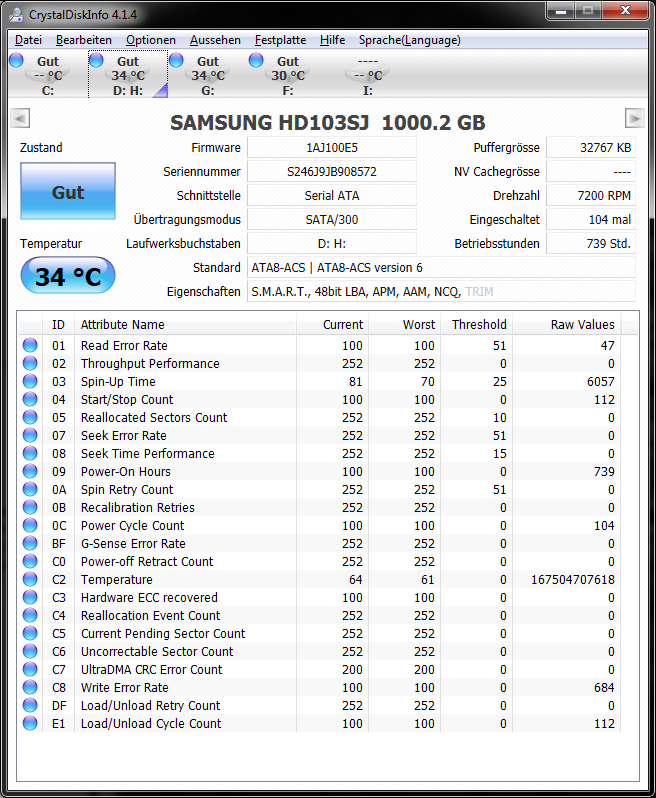Image resolution: width=656 pixels, height=798 pixels.
Task: Click the Standard field ATA8-ACS
Action: click(x=441, y=267)
